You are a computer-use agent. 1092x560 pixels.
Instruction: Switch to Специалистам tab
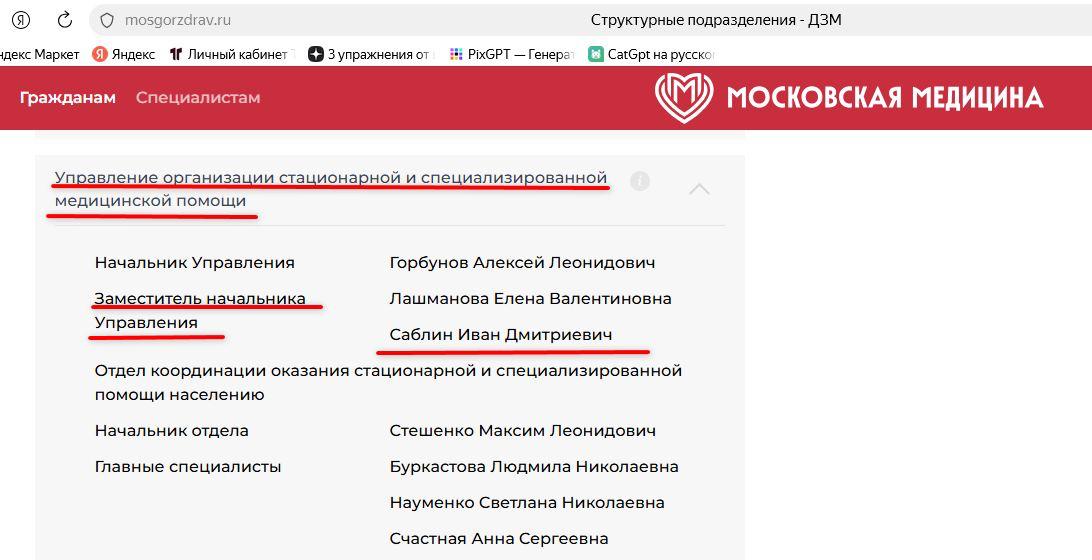198,98
